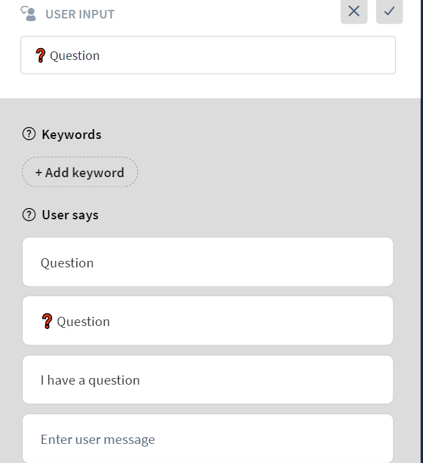Click the USER INPUT header label
The height and width of the screenshot is (463, 423).
click(80, 14)
